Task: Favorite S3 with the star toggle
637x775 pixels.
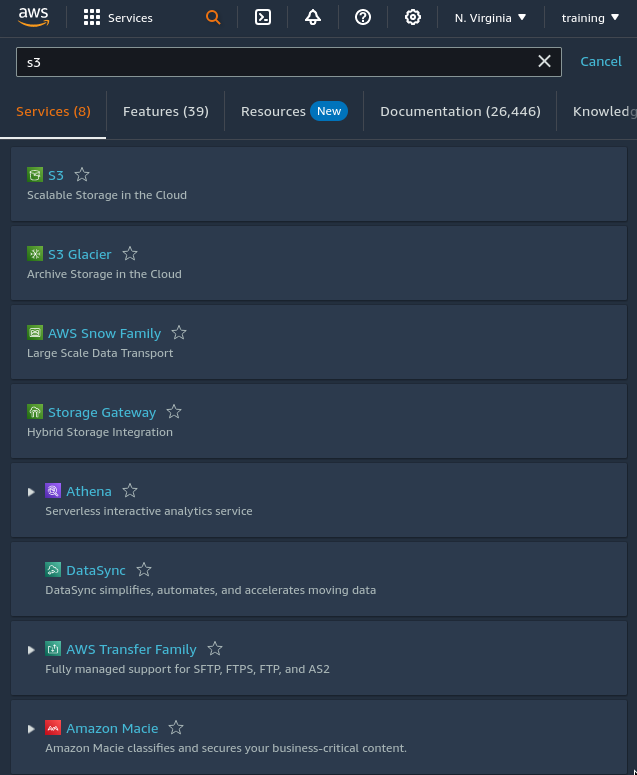Action: [x=82, y=175]
